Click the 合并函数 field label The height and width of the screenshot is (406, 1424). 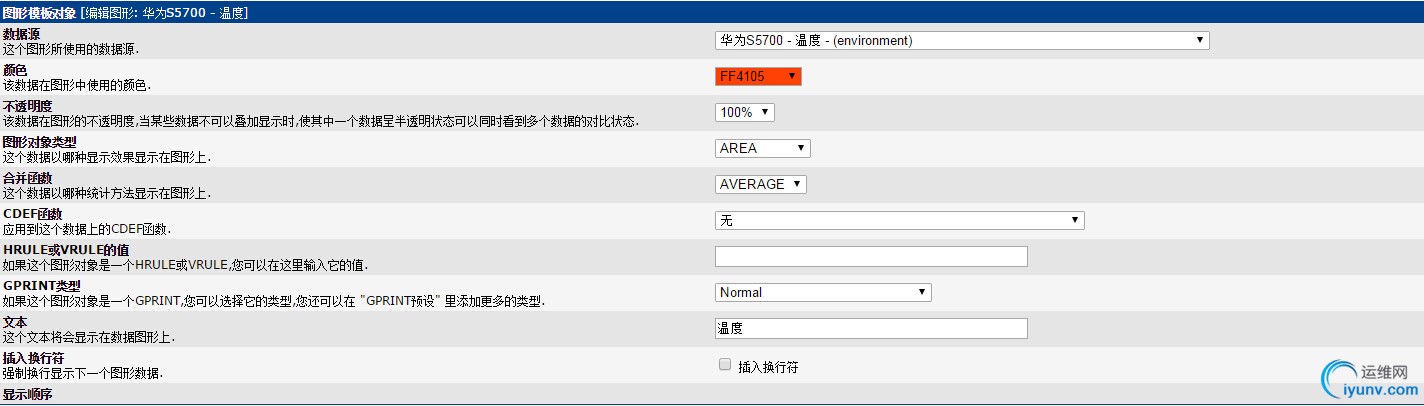(x=28, y=178)
